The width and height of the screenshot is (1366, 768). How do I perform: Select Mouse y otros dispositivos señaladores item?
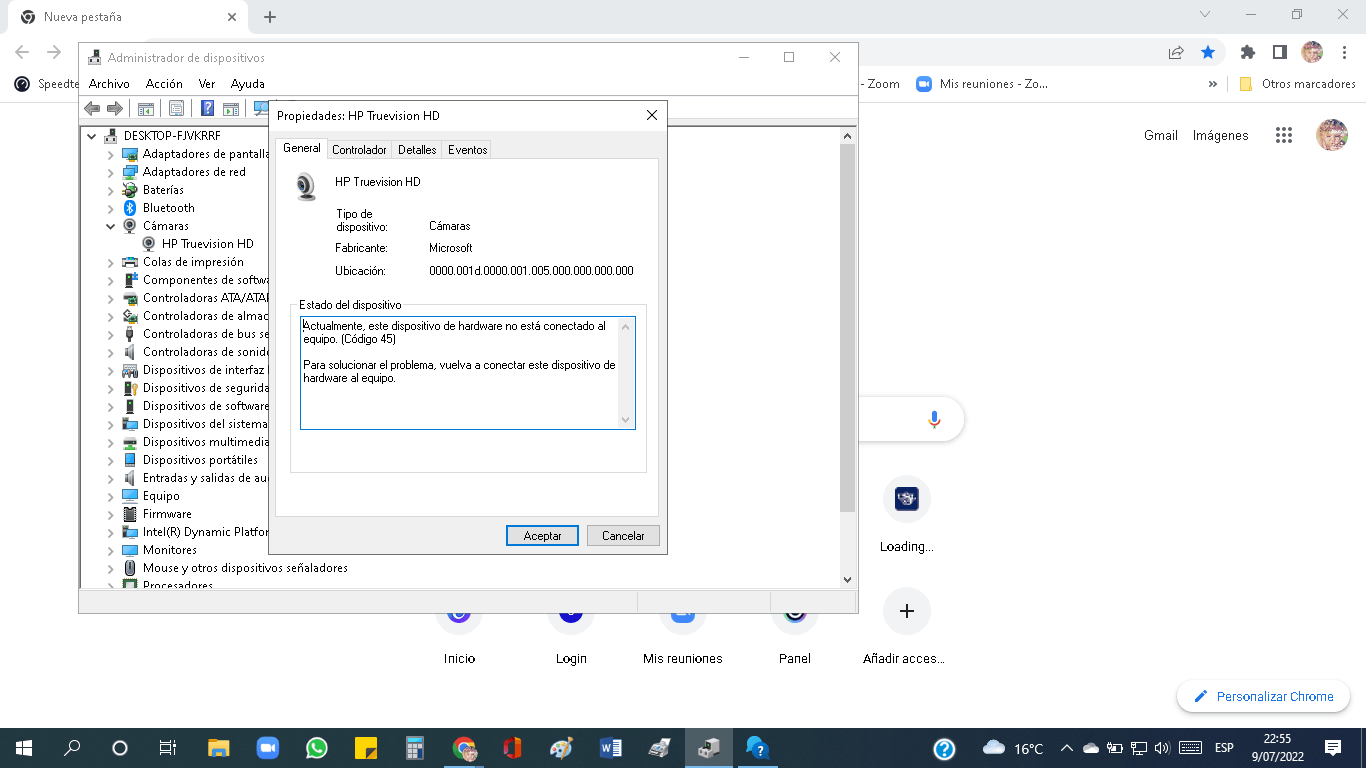click(x=245, y=568)
